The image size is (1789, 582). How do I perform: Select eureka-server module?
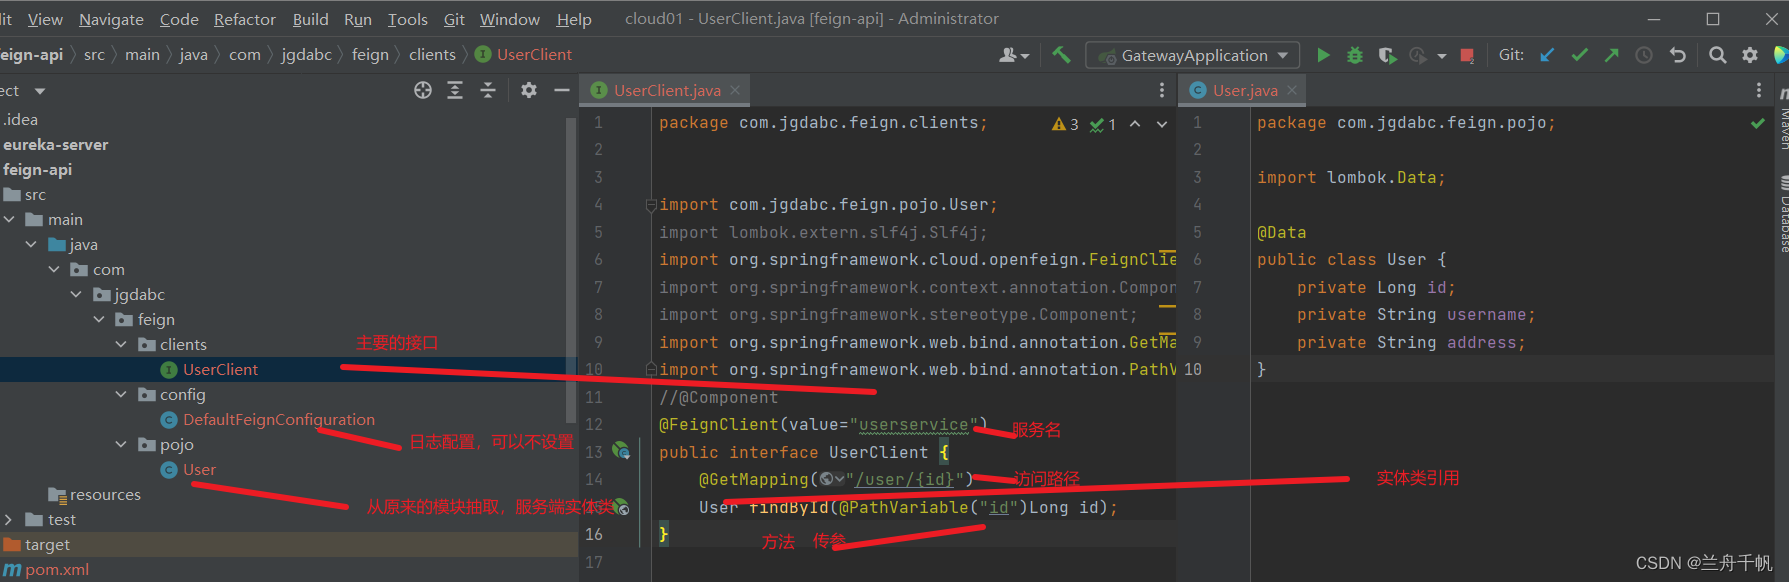[x=55, y=144]
